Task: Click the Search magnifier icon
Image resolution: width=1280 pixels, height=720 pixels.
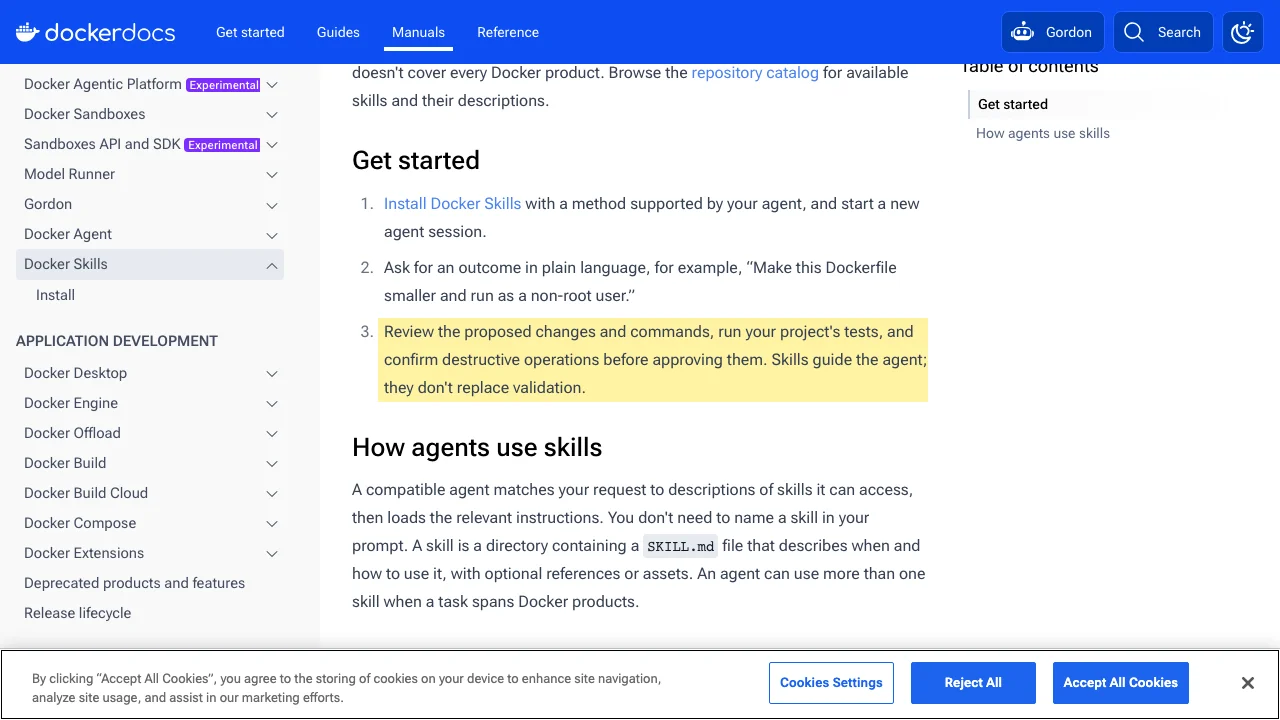Action: pos(1133,32)
